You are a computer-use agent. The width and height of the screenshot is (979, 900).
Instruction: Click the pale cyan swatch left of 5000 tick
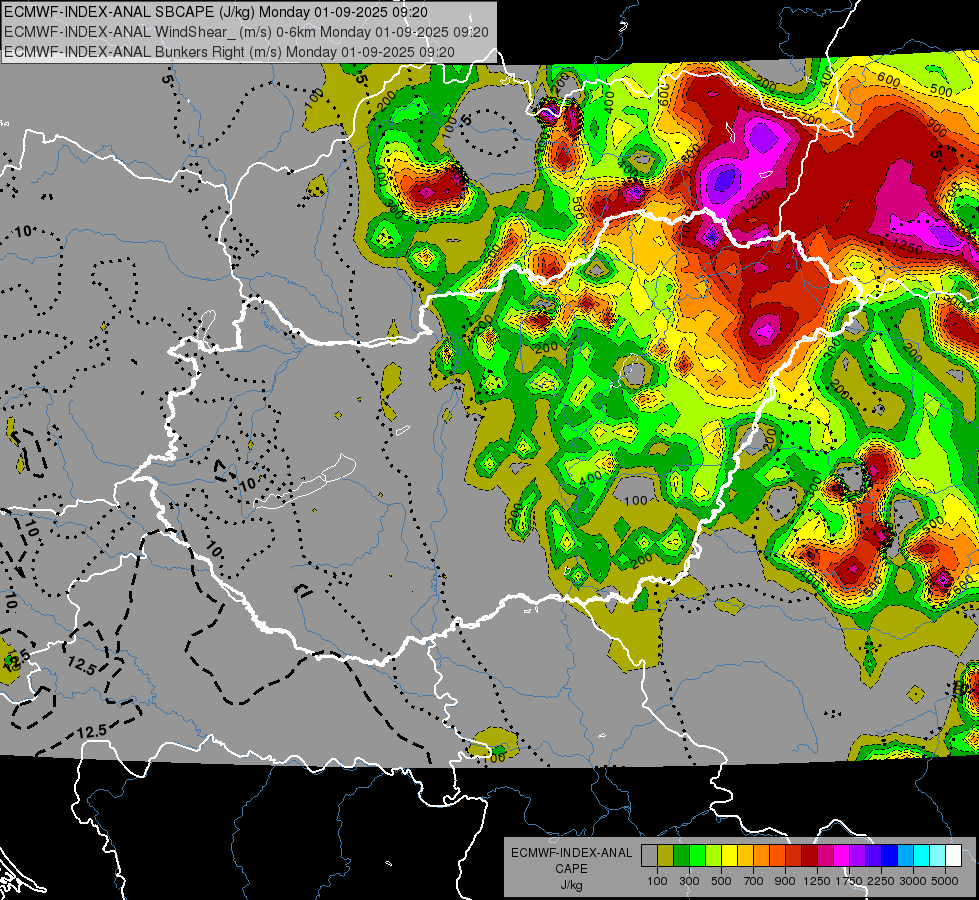click(938, 856)
